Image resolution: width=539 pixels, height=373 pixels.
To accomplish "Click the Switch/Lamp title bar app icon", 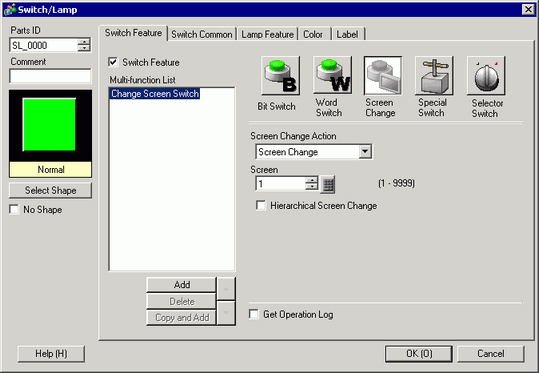I will 10,10.
